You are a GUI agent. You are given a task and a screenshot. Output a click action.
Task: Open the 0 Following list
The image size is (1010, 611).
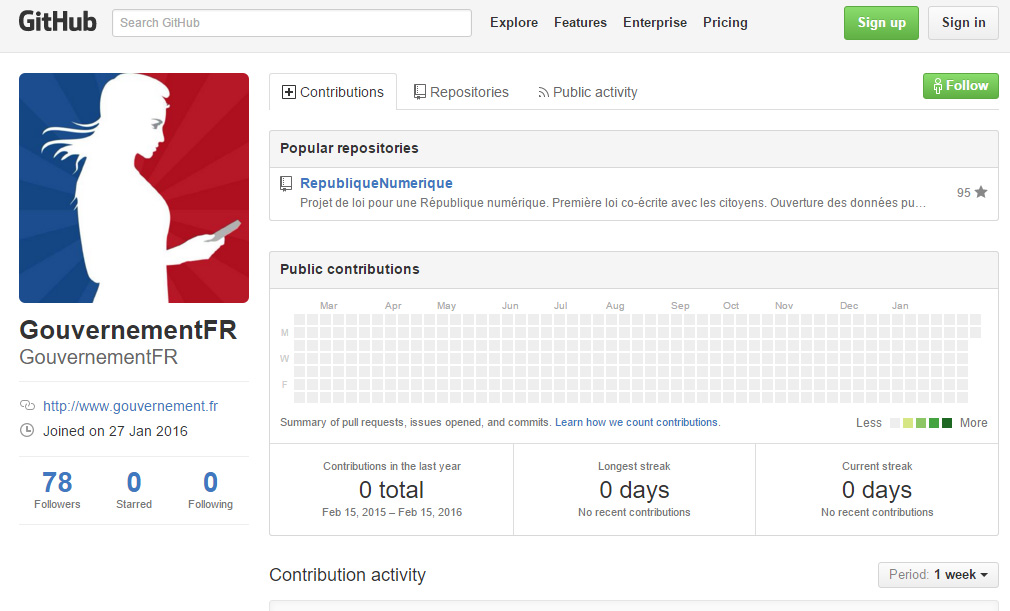pos(210,489)
